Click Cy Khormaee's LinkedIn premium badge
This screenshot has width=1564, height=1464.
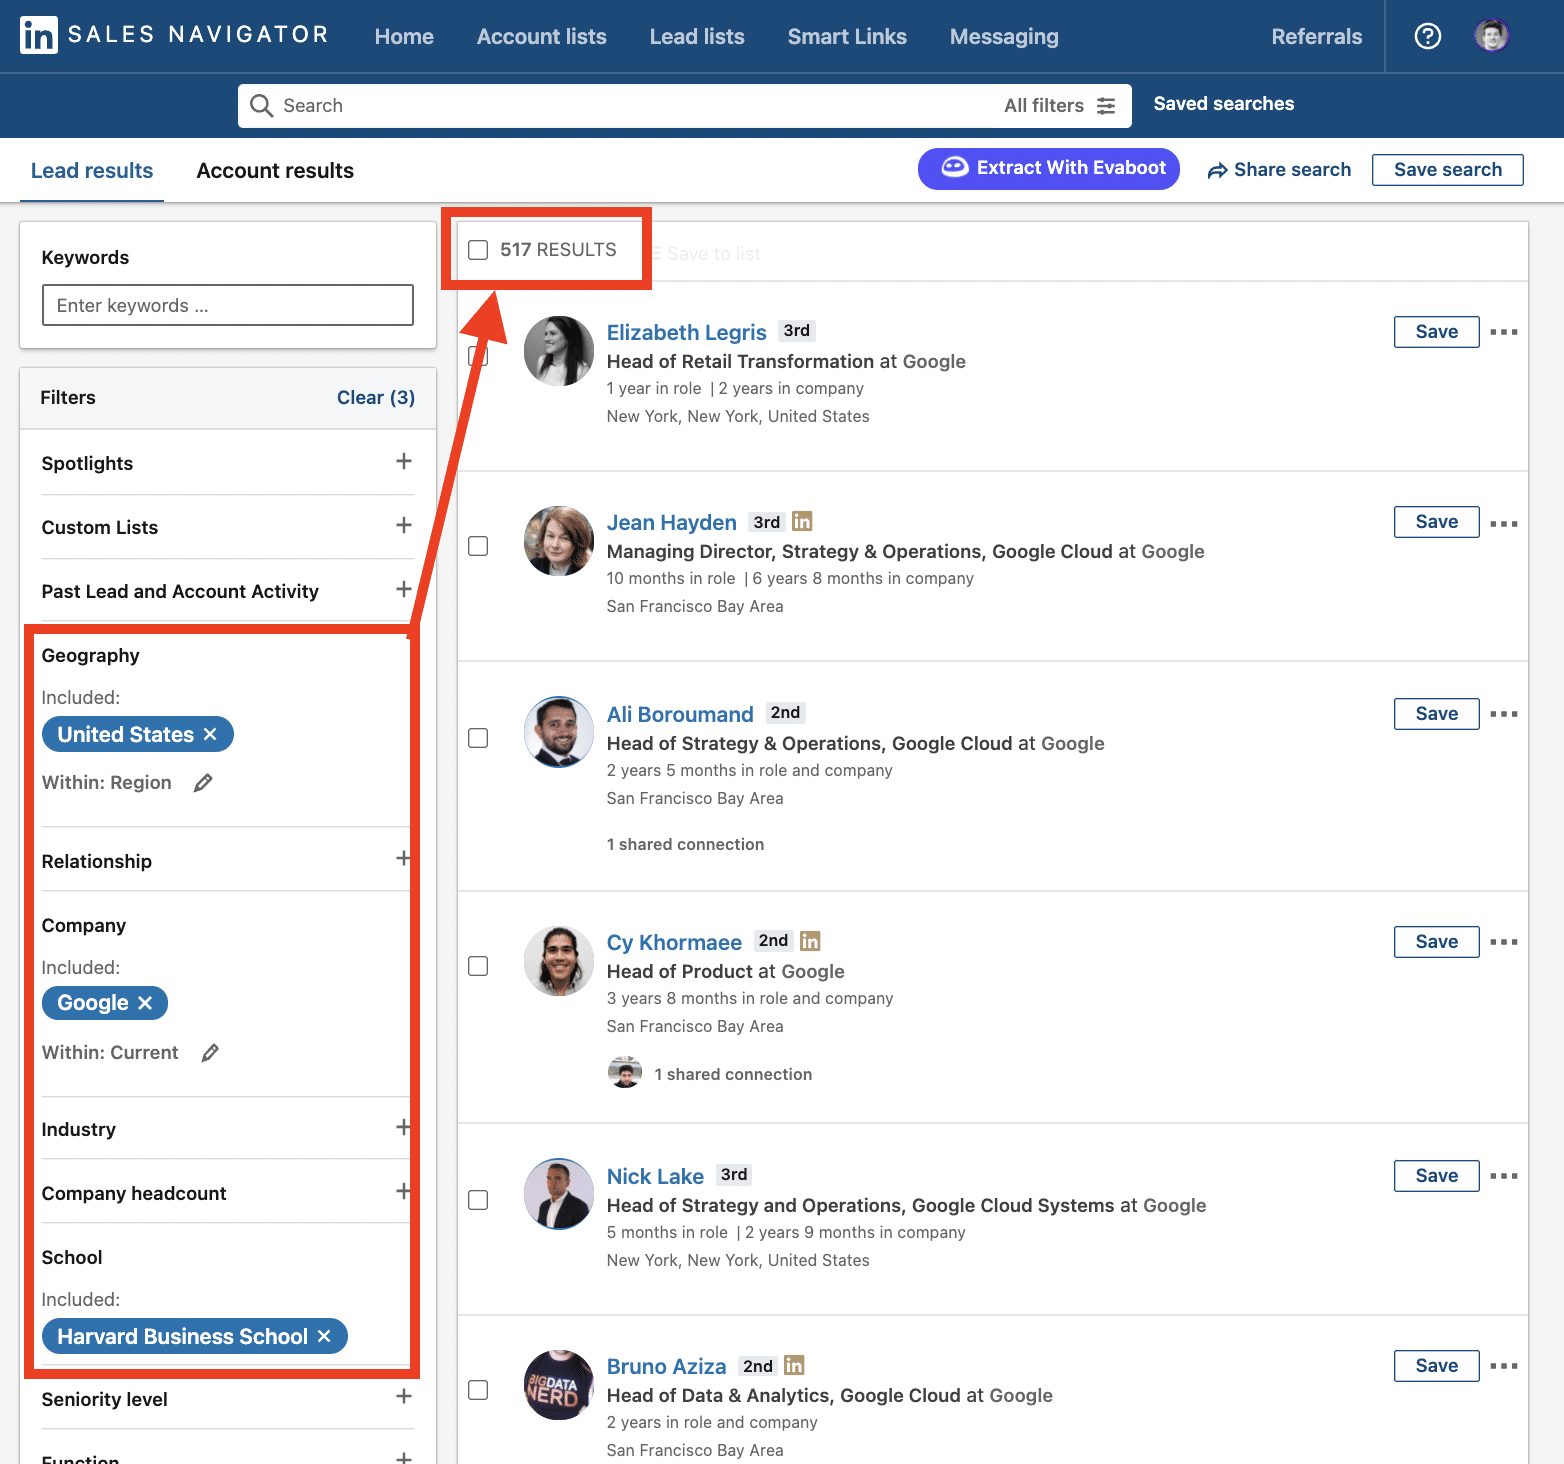tap(810, 941)
